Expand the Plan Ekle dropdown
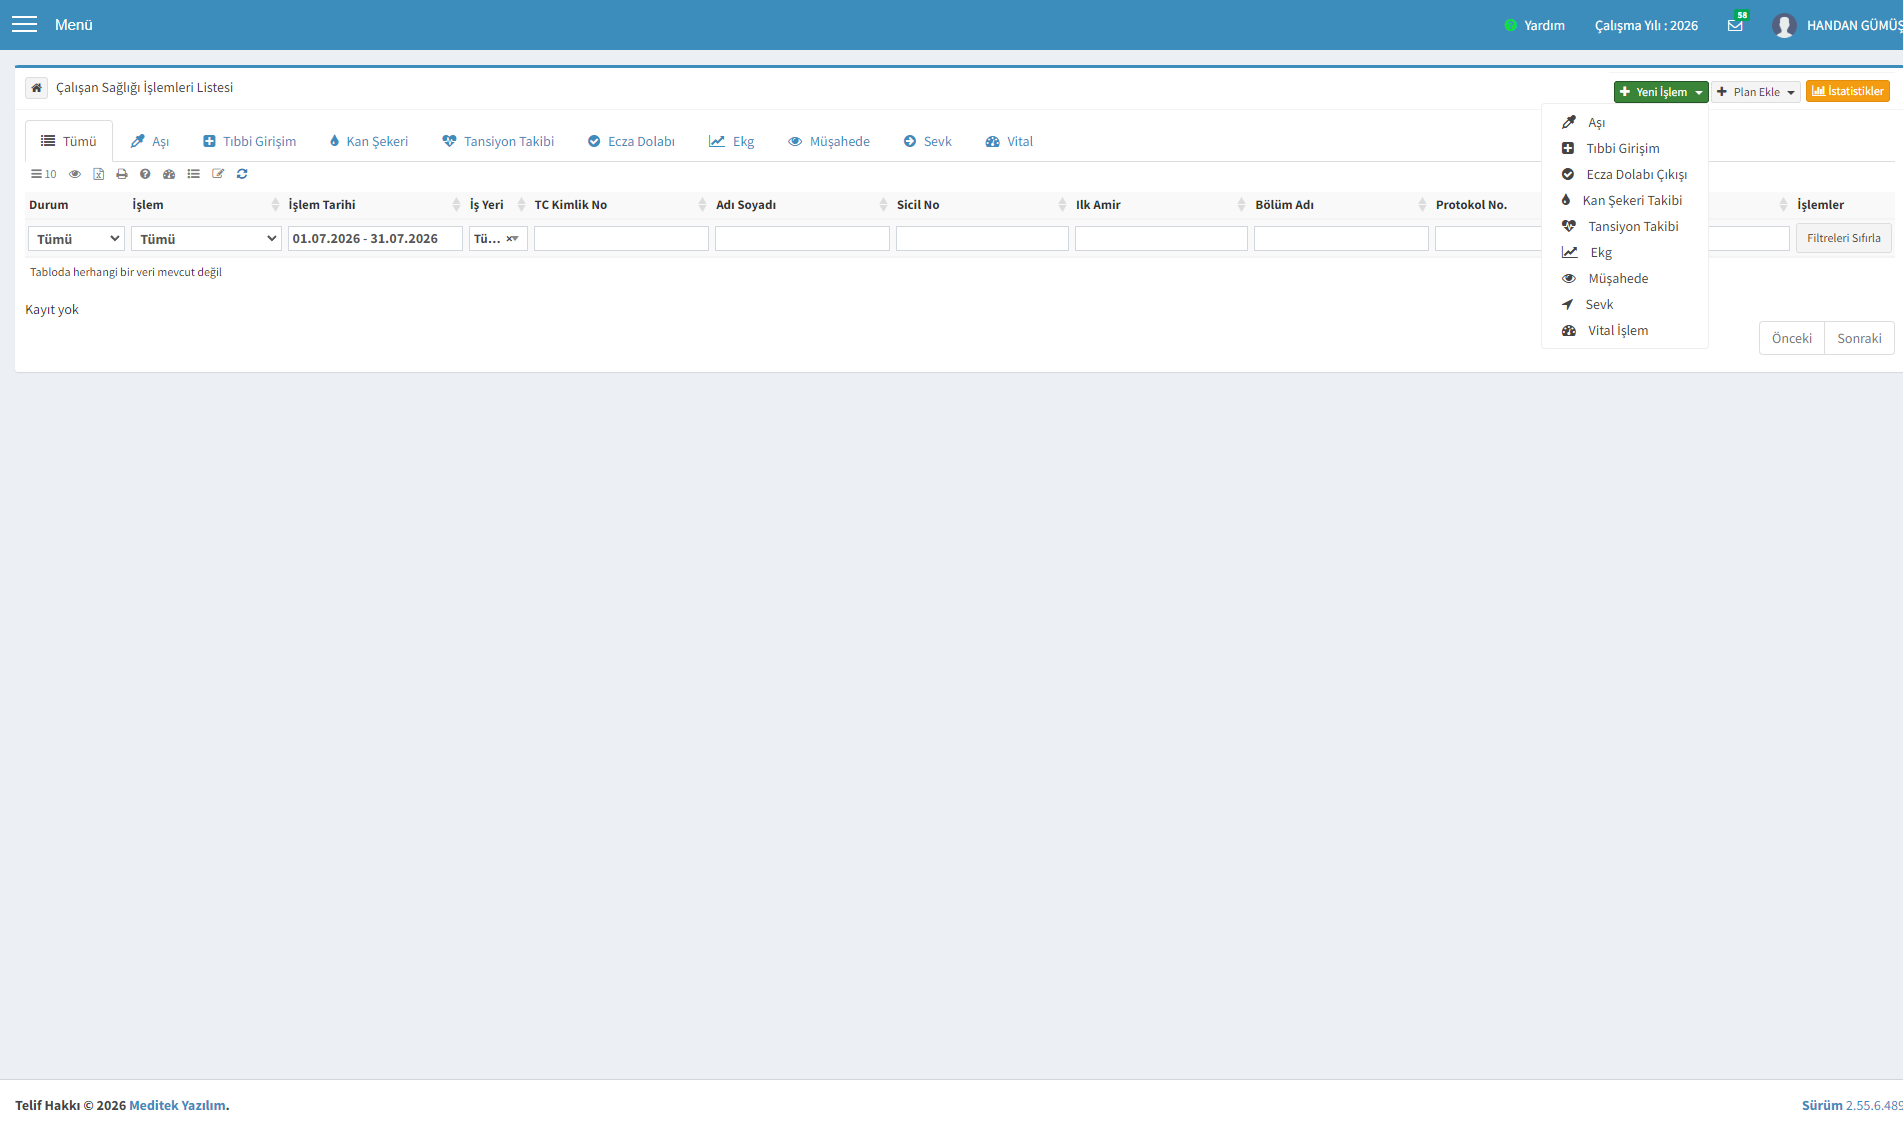 coord(1756,92)
